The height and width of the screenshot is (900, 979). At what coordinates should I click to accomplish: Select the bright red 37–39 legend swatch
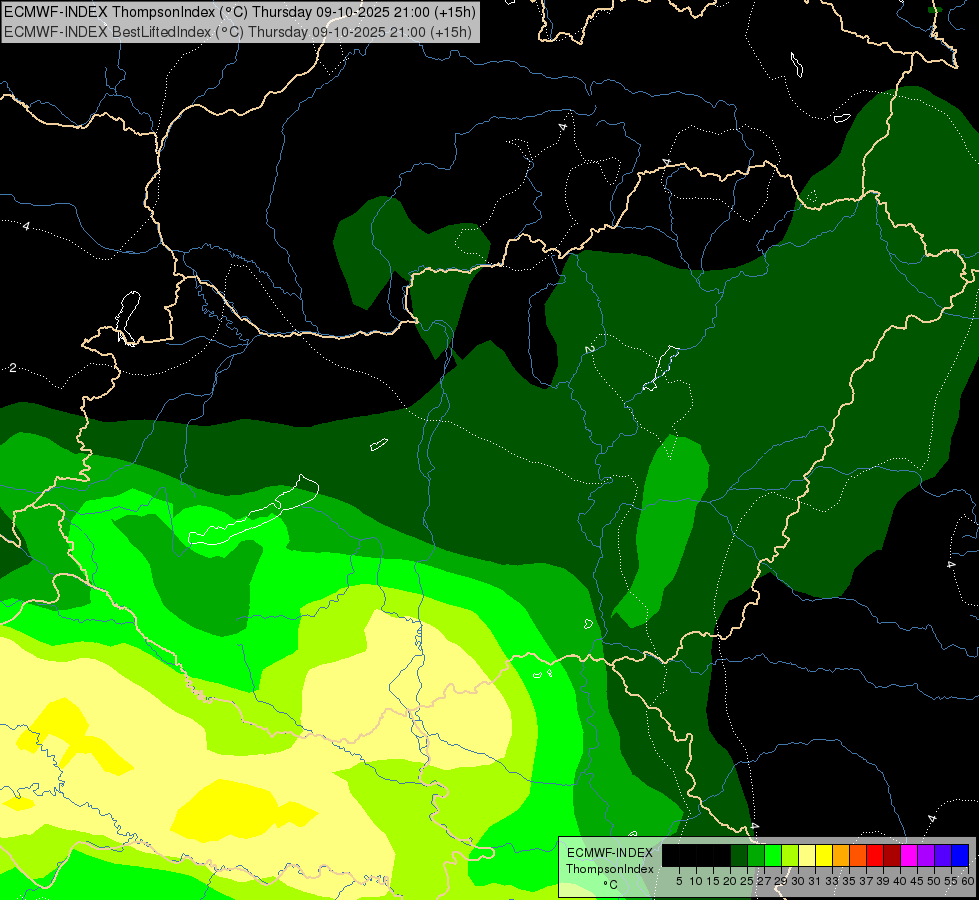click(x=875, y=855)
